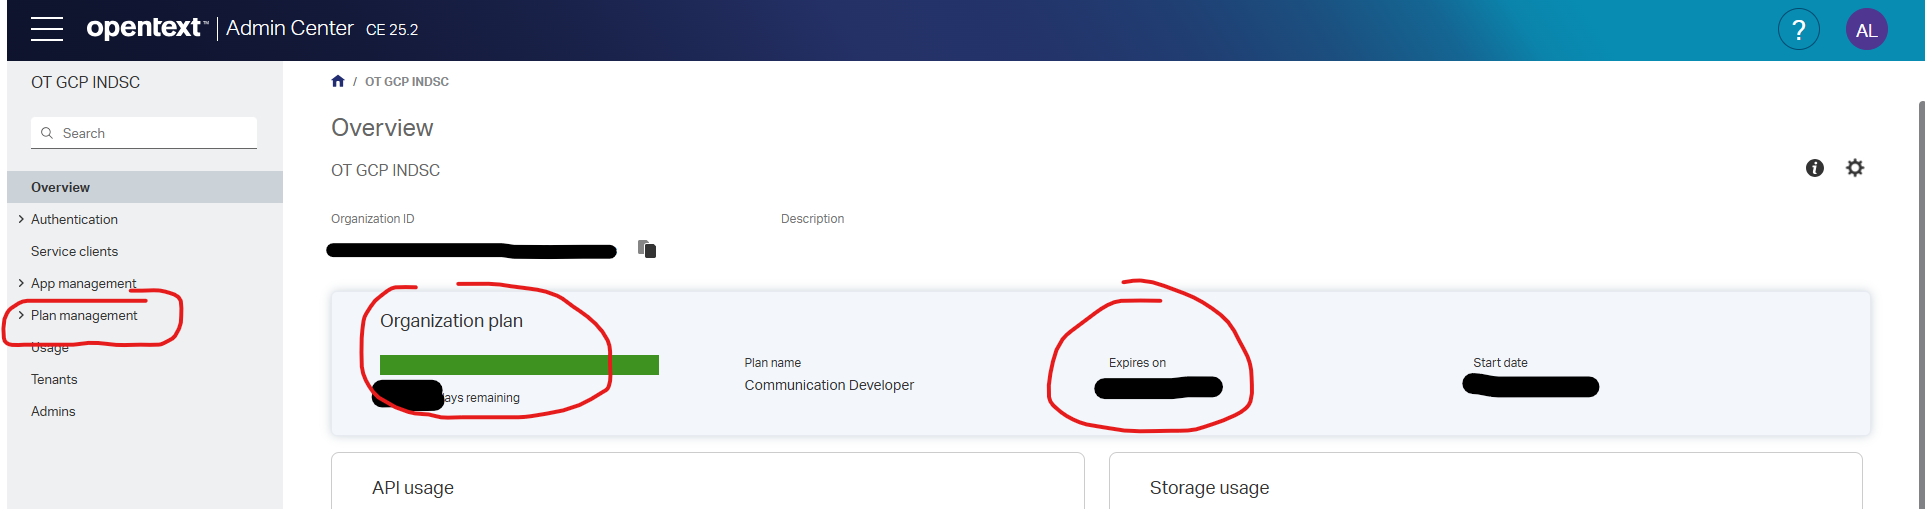
Task: Open Authentication in the sidebar
Action: tap(74, 219)
